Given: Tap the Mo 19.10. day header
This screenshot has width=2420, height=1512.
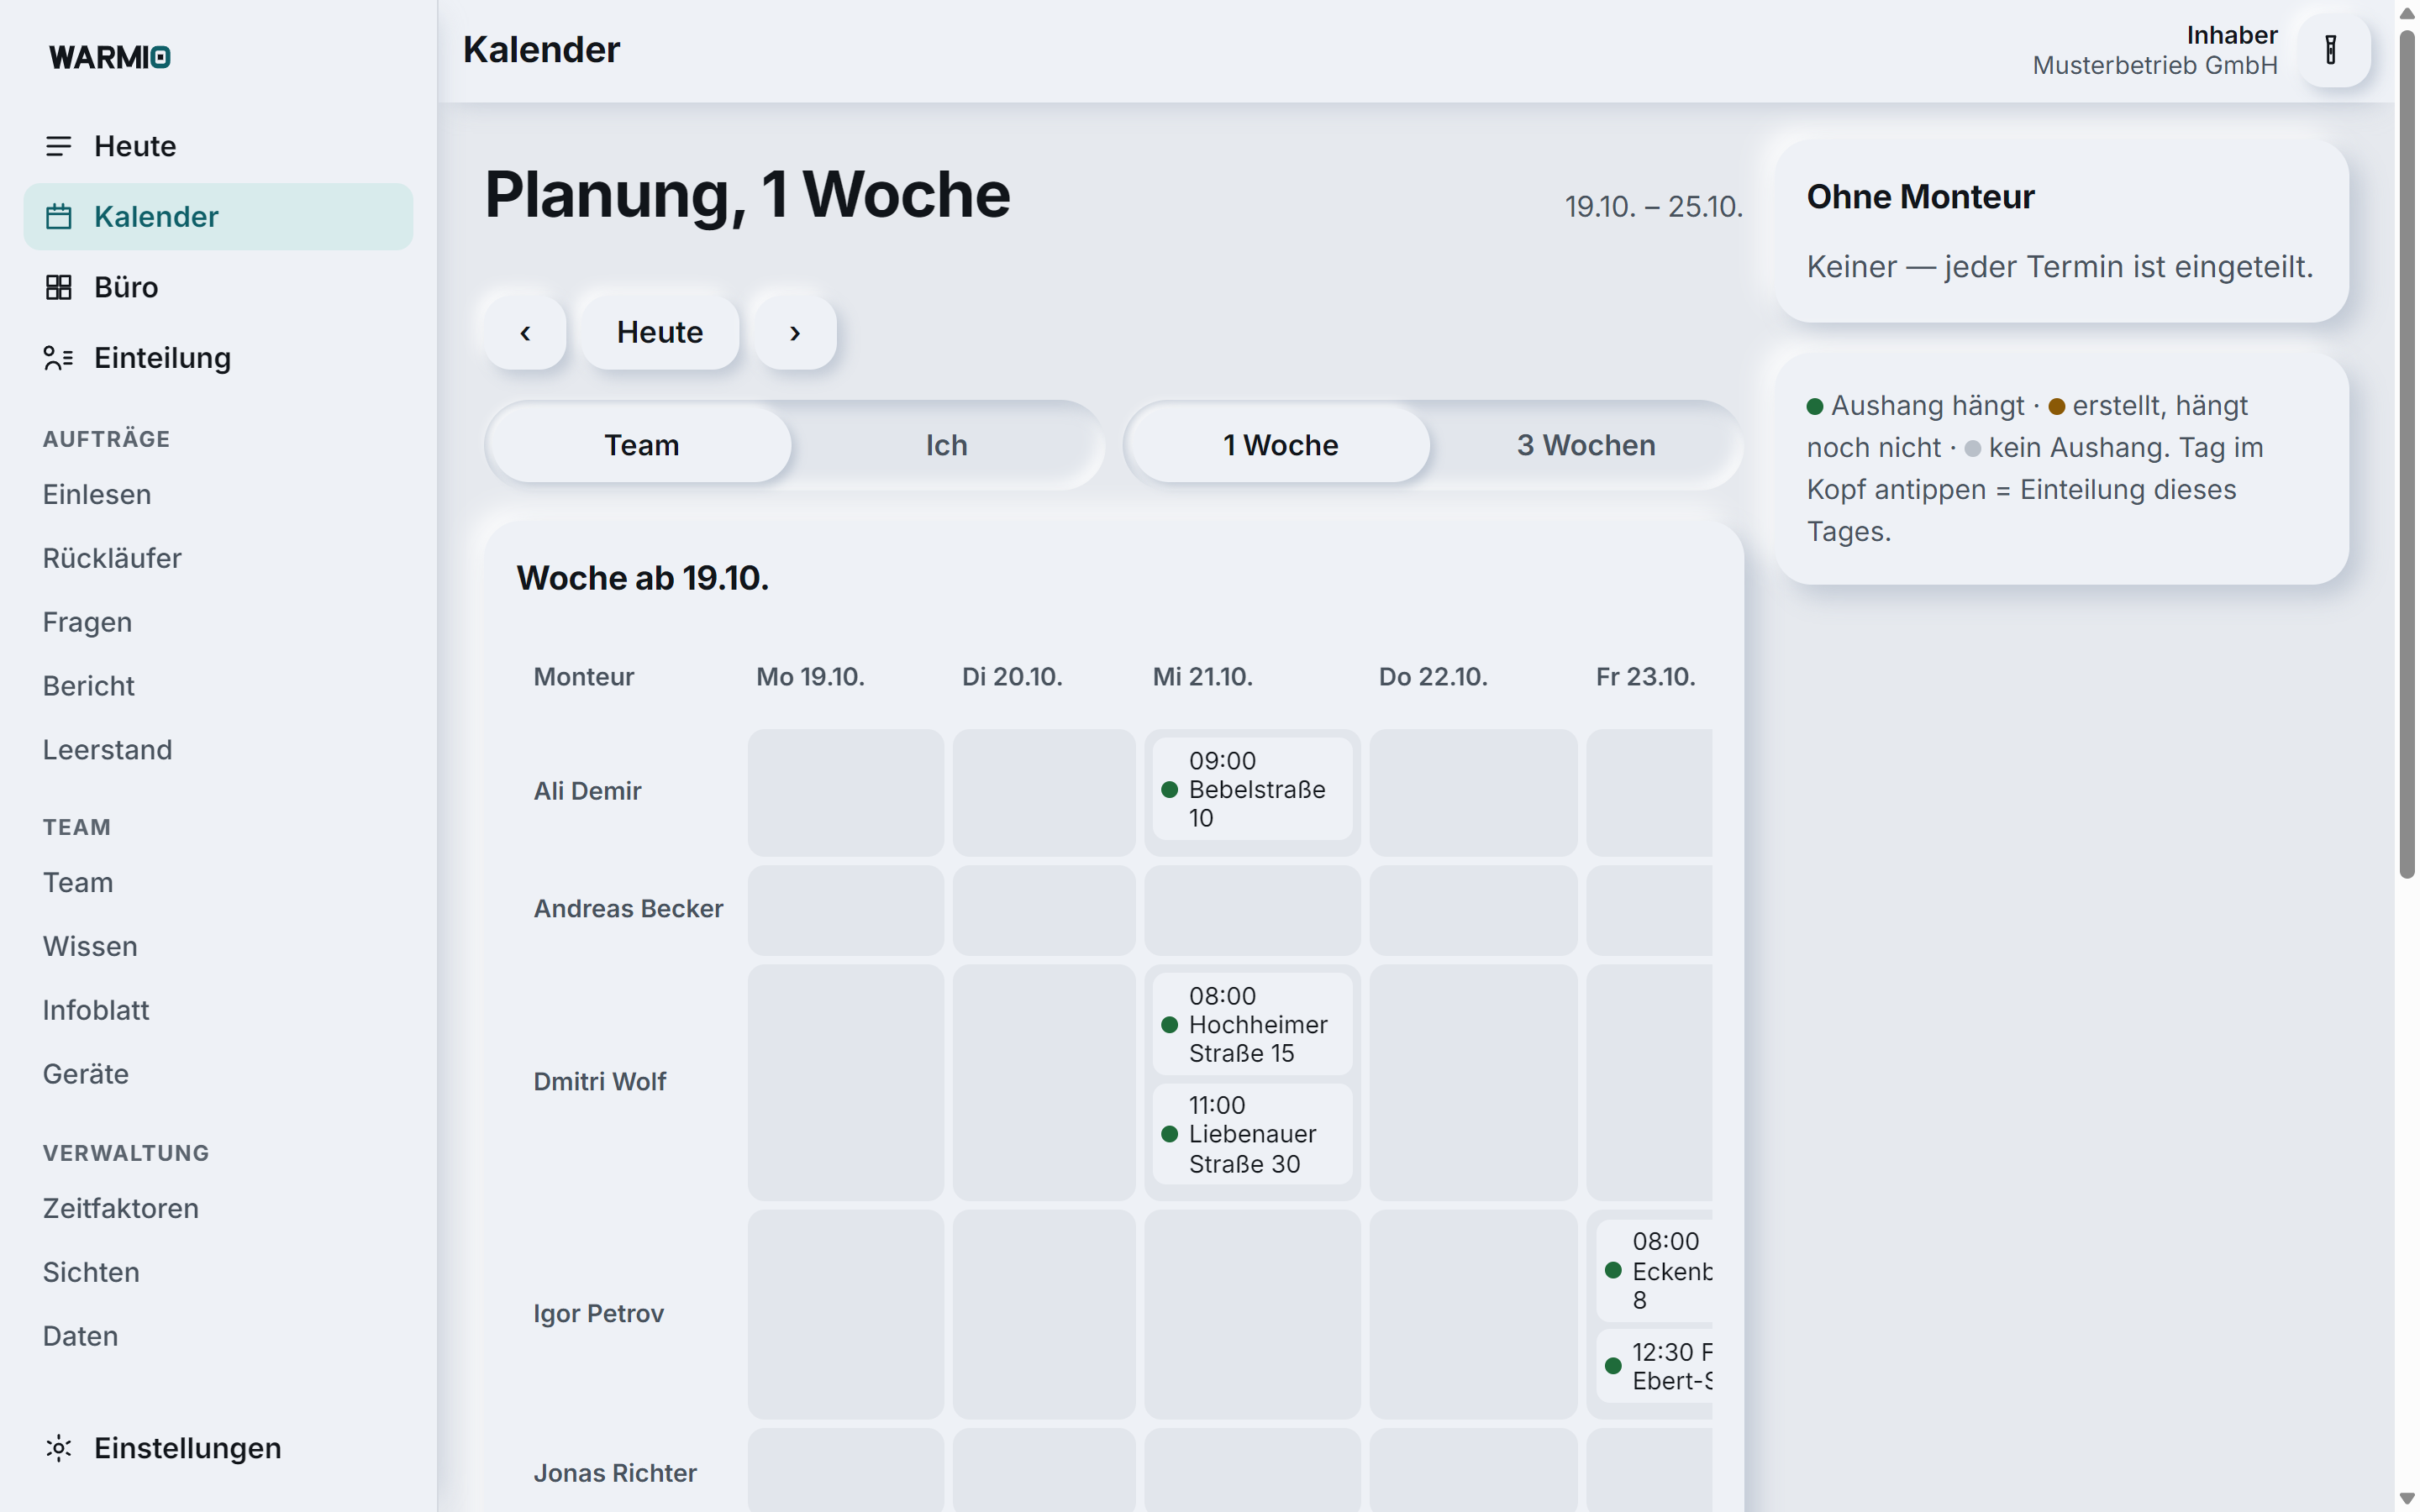Looking at the screenshot, I should 810,677.
